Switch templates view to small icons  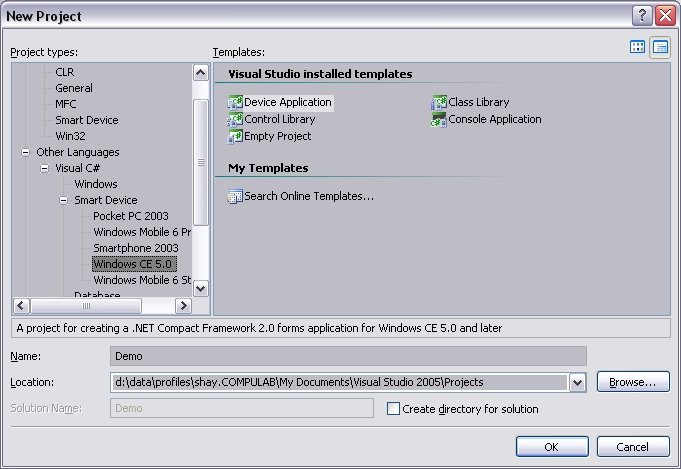[x=660, y=47]
